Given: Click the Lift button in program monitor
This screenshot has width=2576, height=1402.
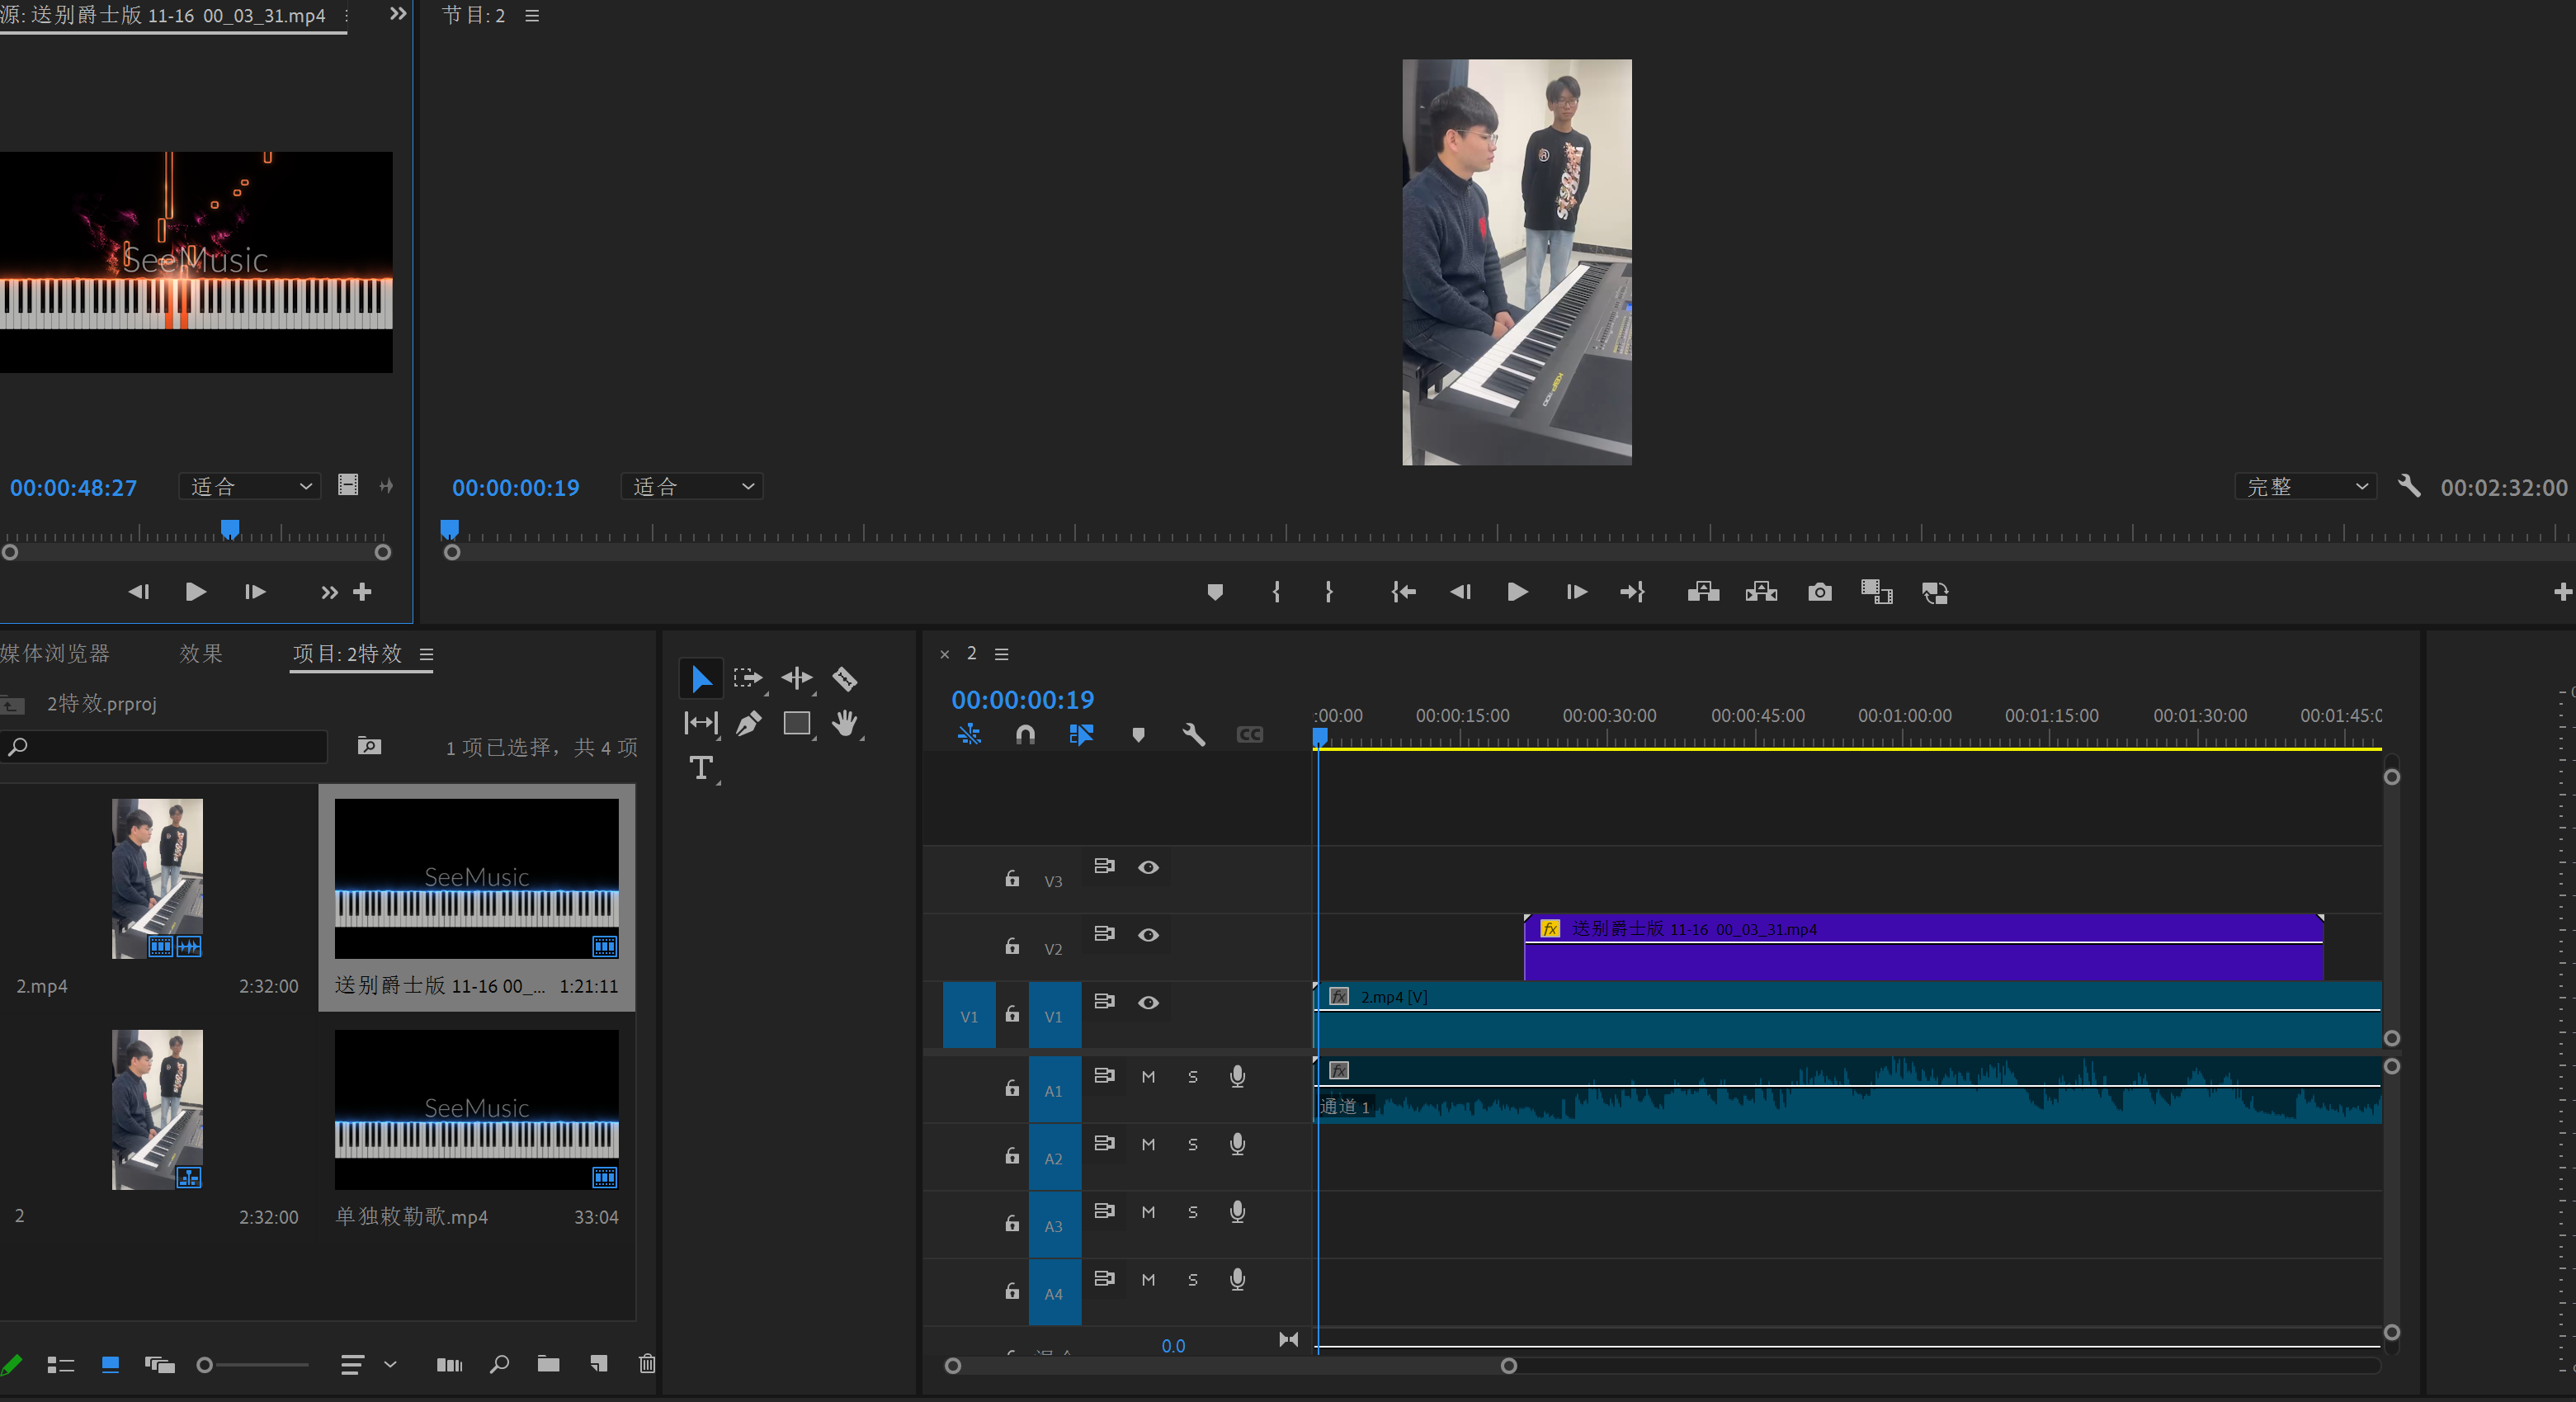Looking at the screenshot, I should (1703, 592).
